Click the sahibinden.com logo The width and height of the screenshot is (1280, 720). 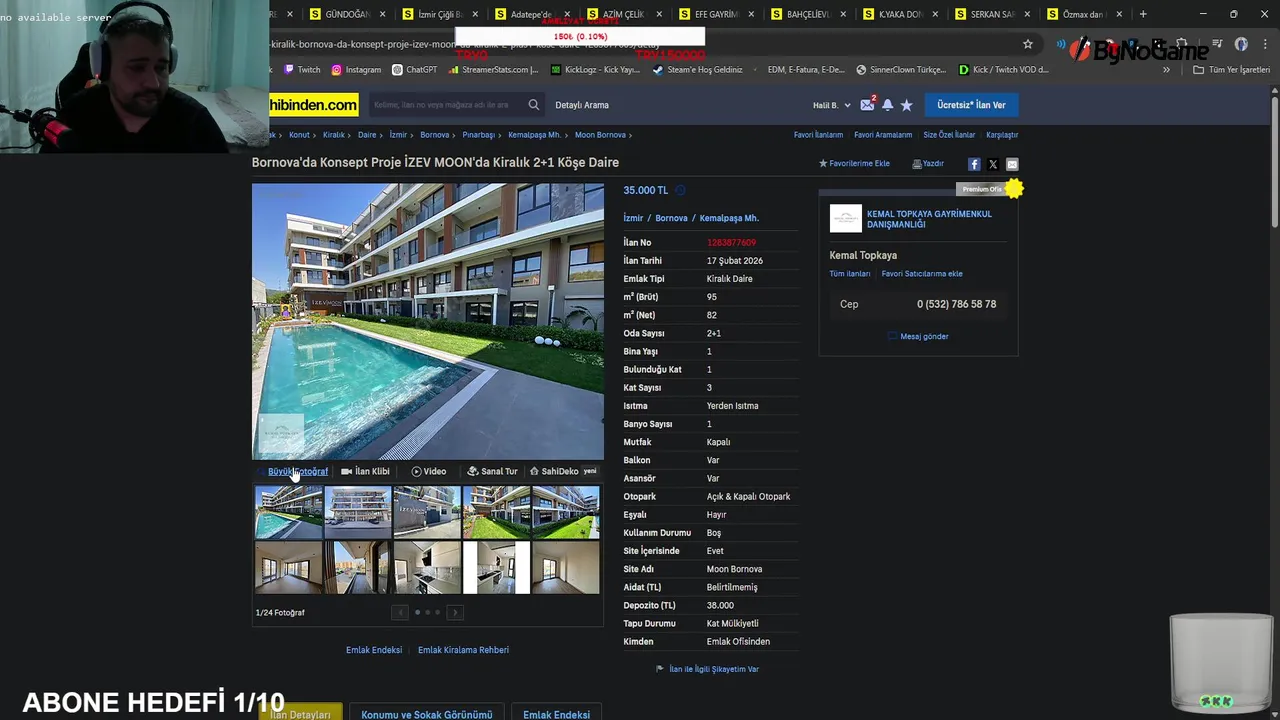coord(314,105)
